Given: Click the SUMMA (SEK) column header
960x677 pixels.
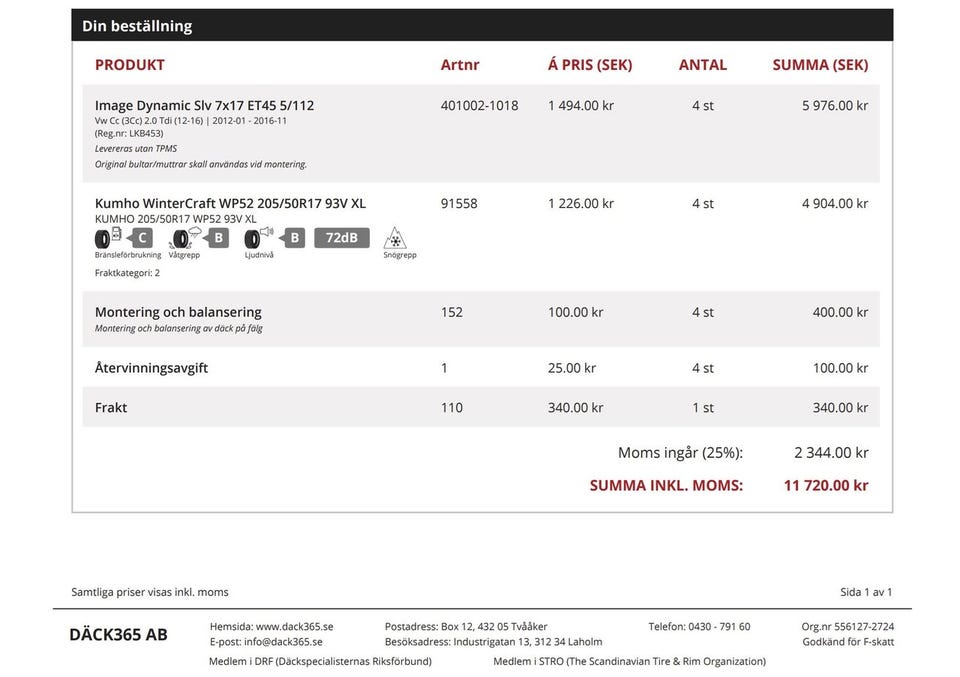Looking at the screenshot, I should [820, 65].
